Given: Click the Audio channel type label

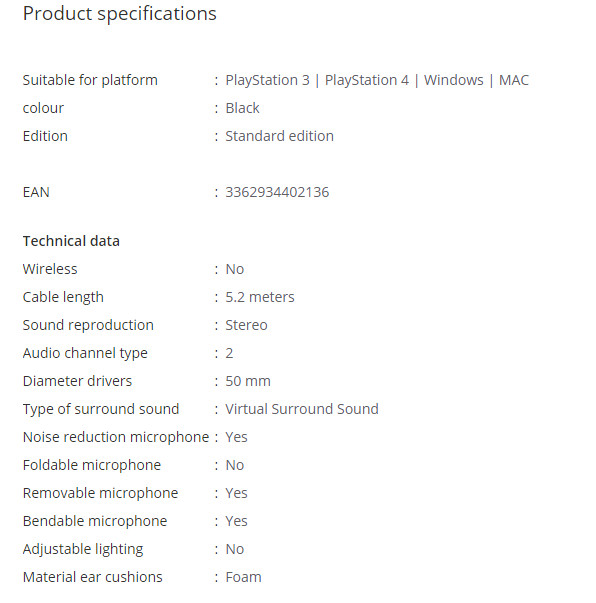Looking at the screenshot, I should coord(85,353).
